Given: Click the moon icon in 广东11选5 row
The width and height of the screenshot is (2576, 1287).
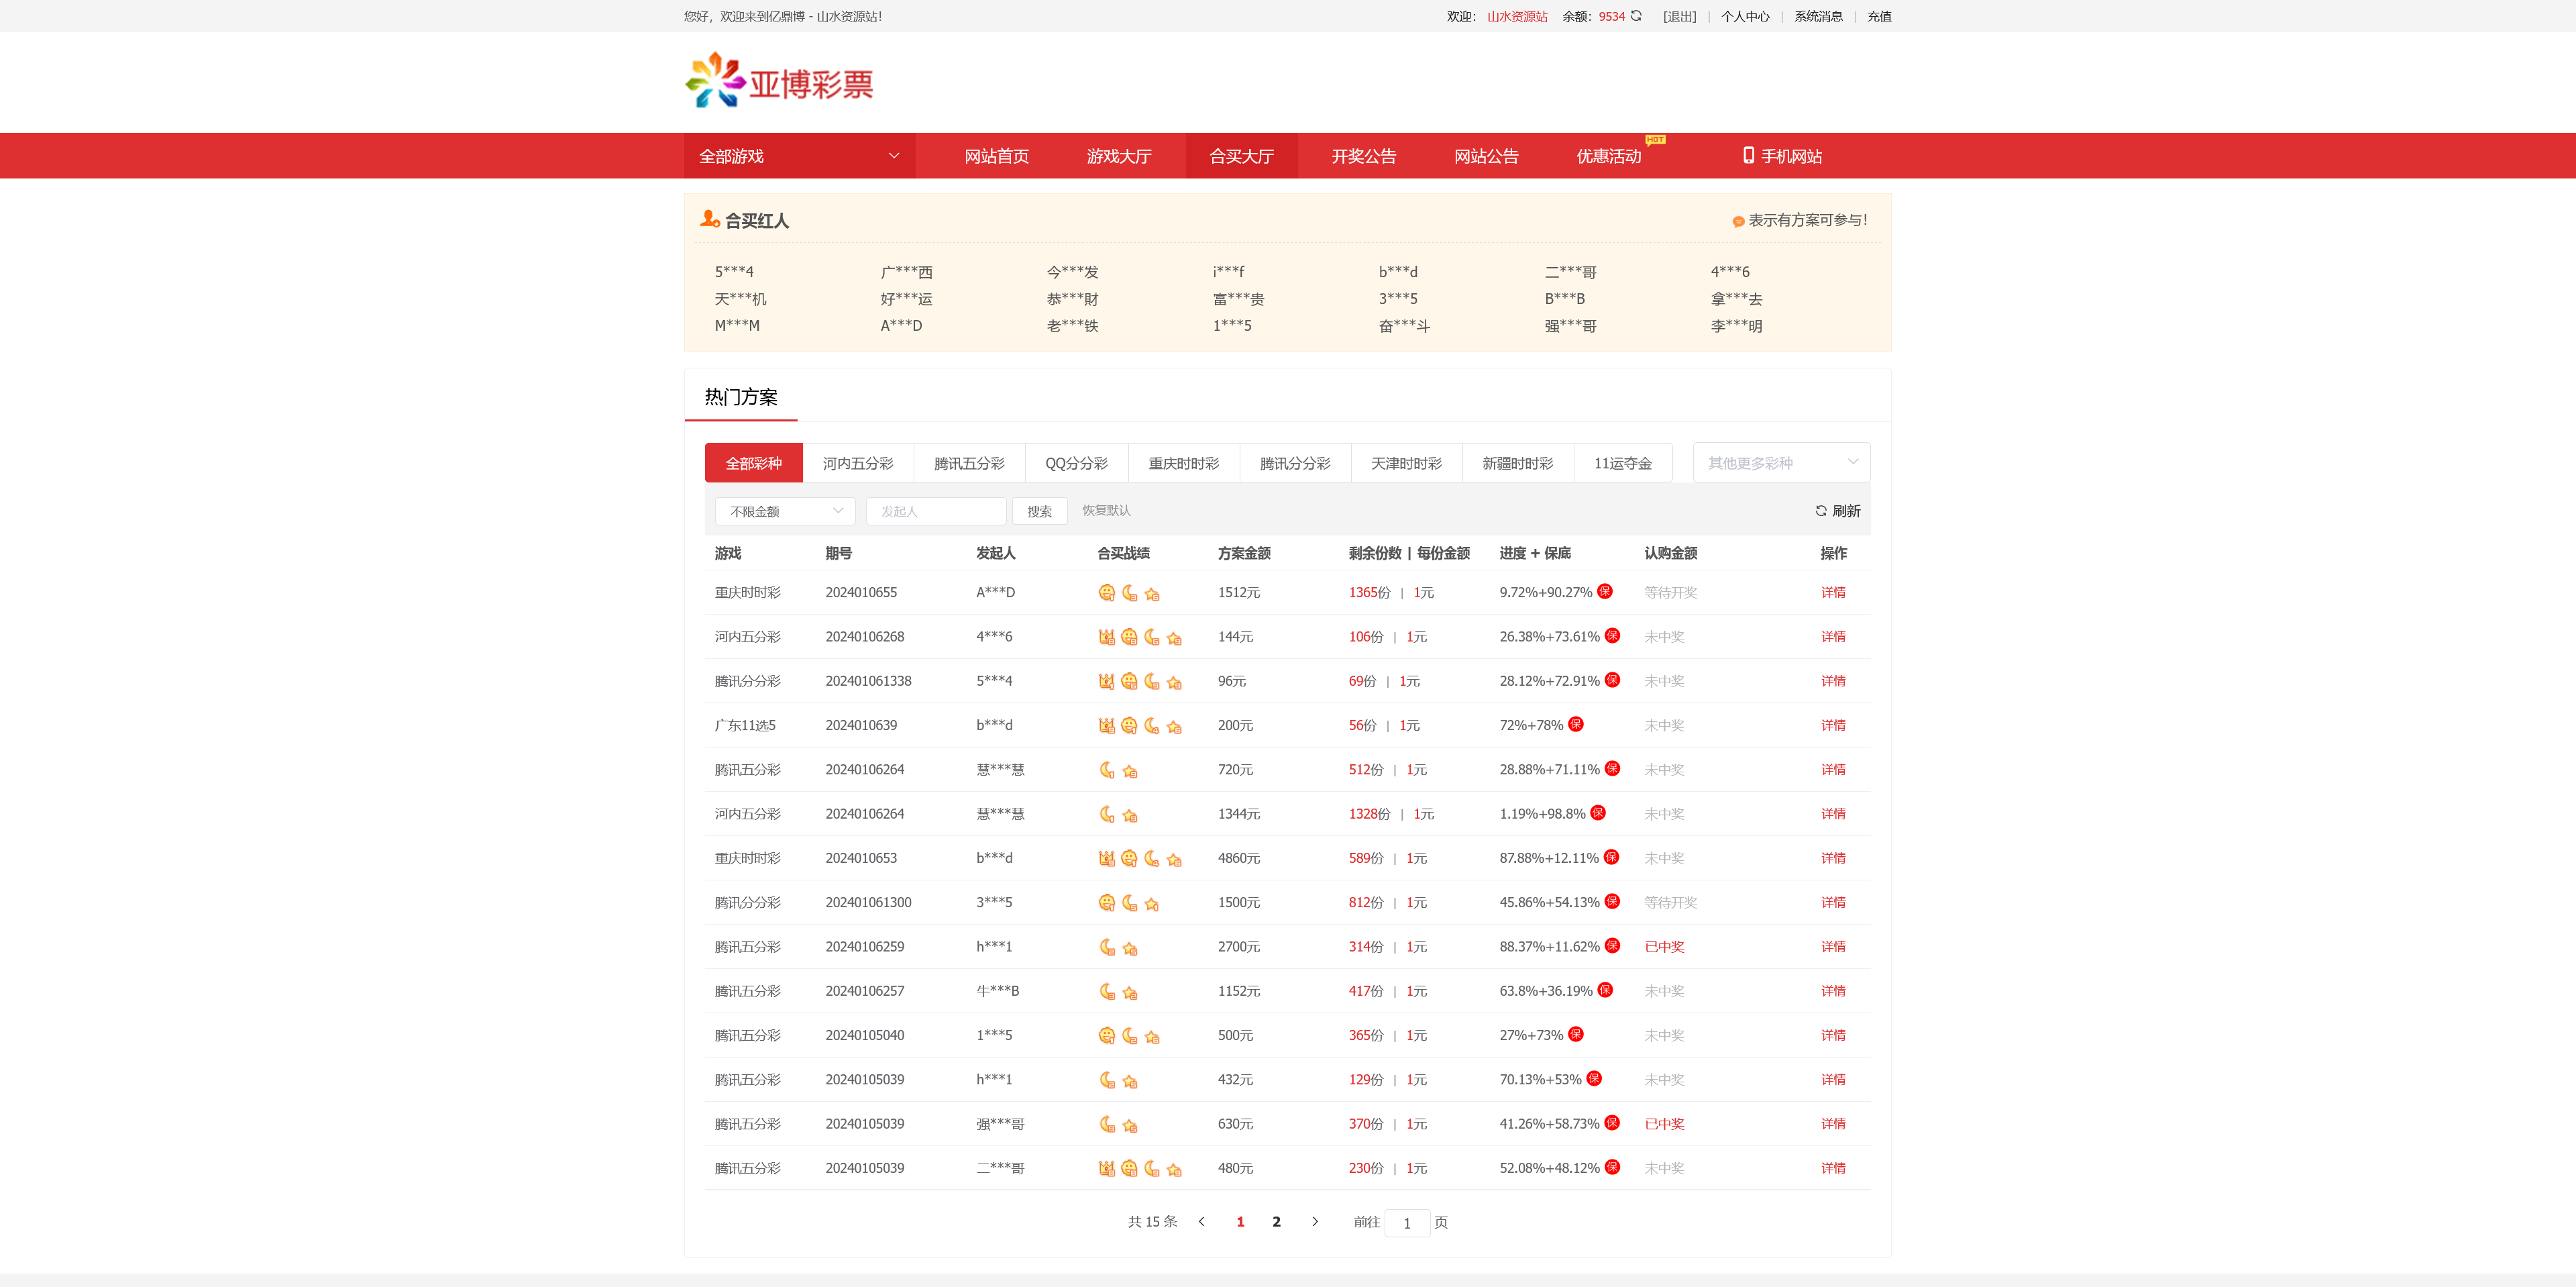Looking at the screenshot, I should (x=1152, y=726).
